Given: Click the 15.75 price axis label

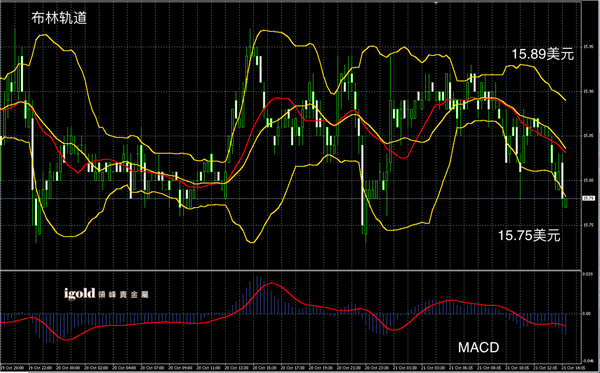Looking at the screenshot, I should [x=588, y=225].
